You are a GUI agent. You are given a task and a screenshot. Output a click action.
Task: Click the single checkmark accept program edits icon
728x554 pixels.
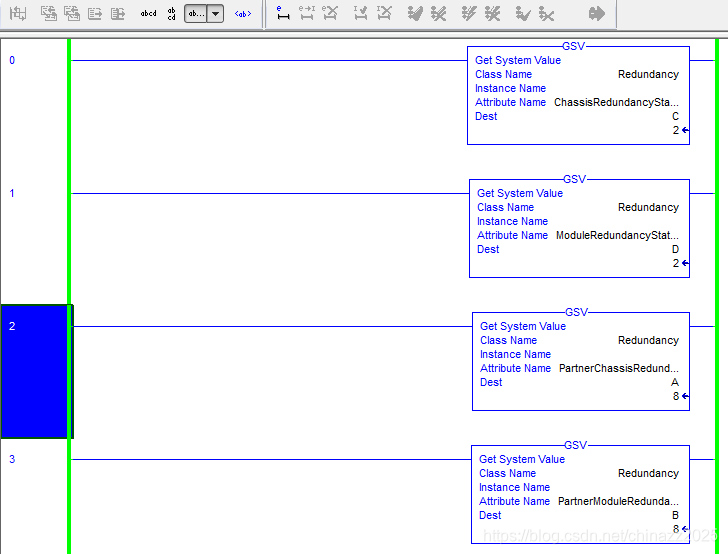(415, 13)
